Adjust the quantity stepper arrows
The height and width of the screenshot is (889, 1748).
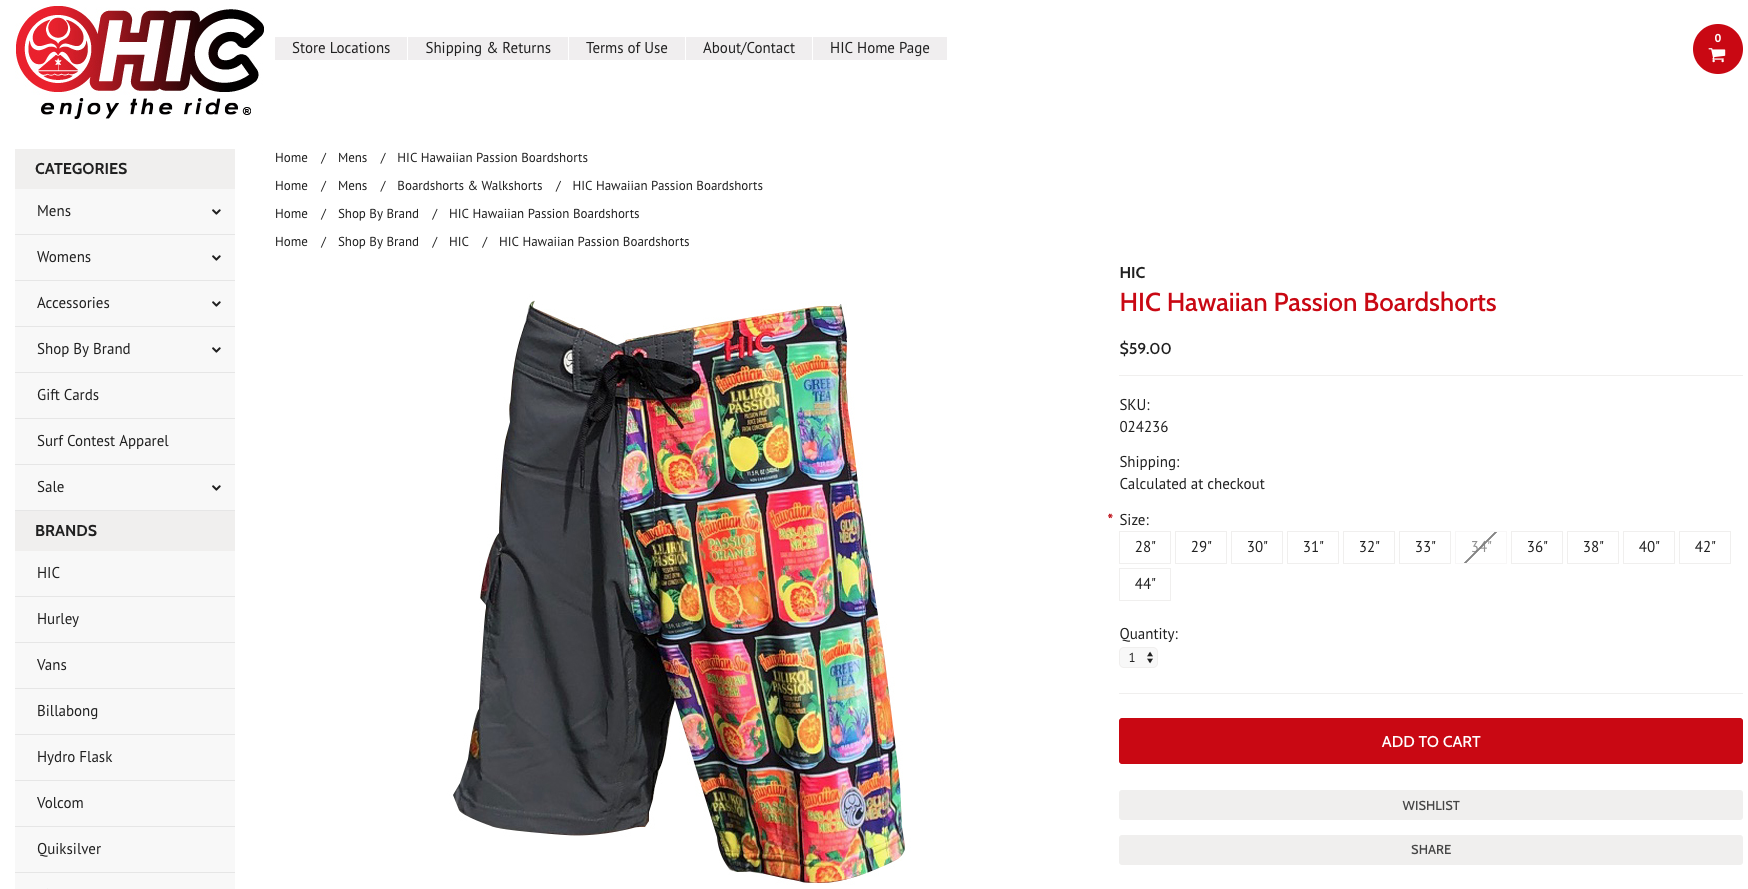click(1150, 658)
